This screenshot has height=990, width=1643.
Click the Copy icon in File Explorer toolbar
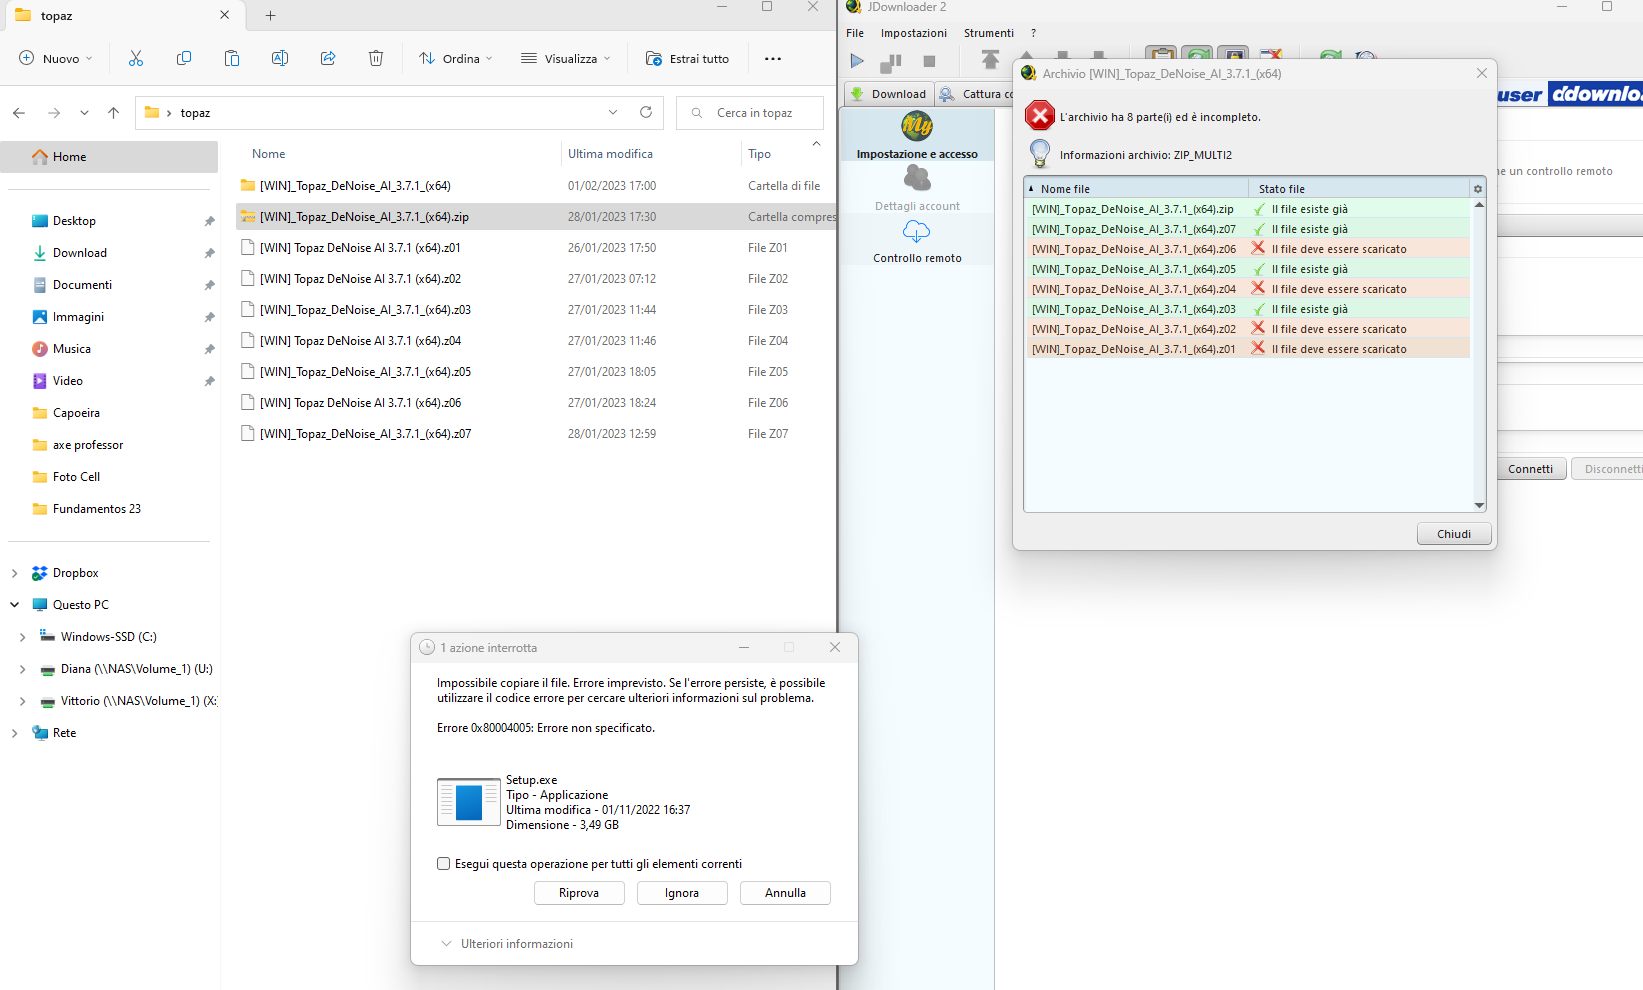click(x=184, y=58)
